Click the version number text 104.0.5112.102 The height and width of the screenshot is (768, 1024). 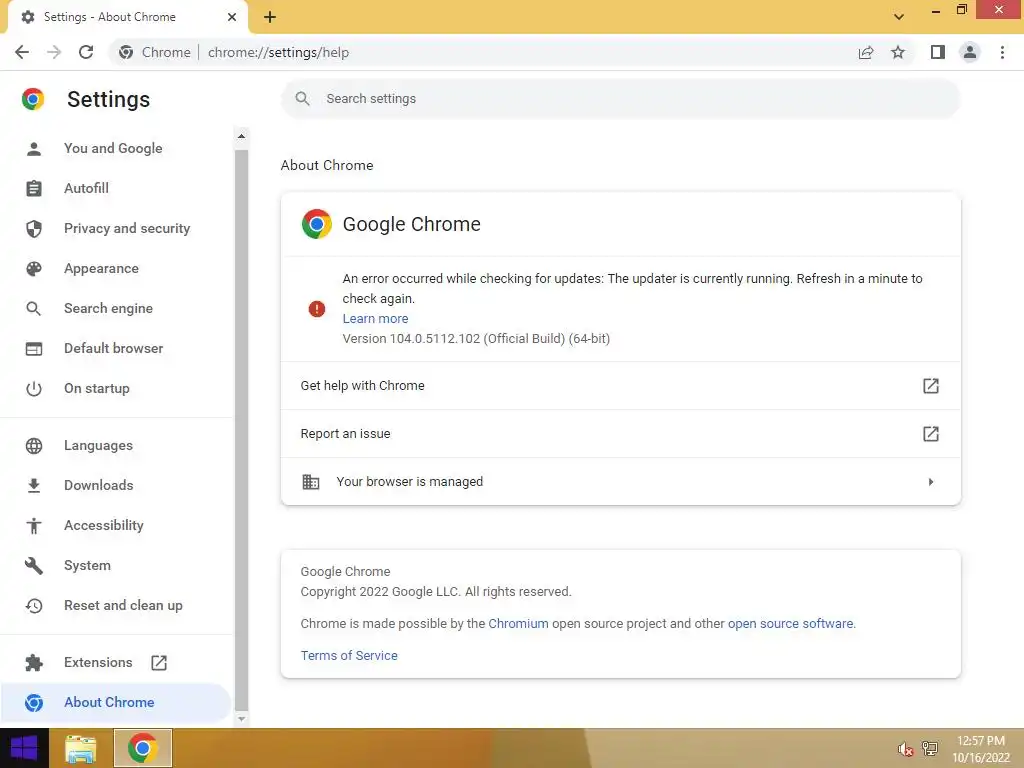point(435,339)
